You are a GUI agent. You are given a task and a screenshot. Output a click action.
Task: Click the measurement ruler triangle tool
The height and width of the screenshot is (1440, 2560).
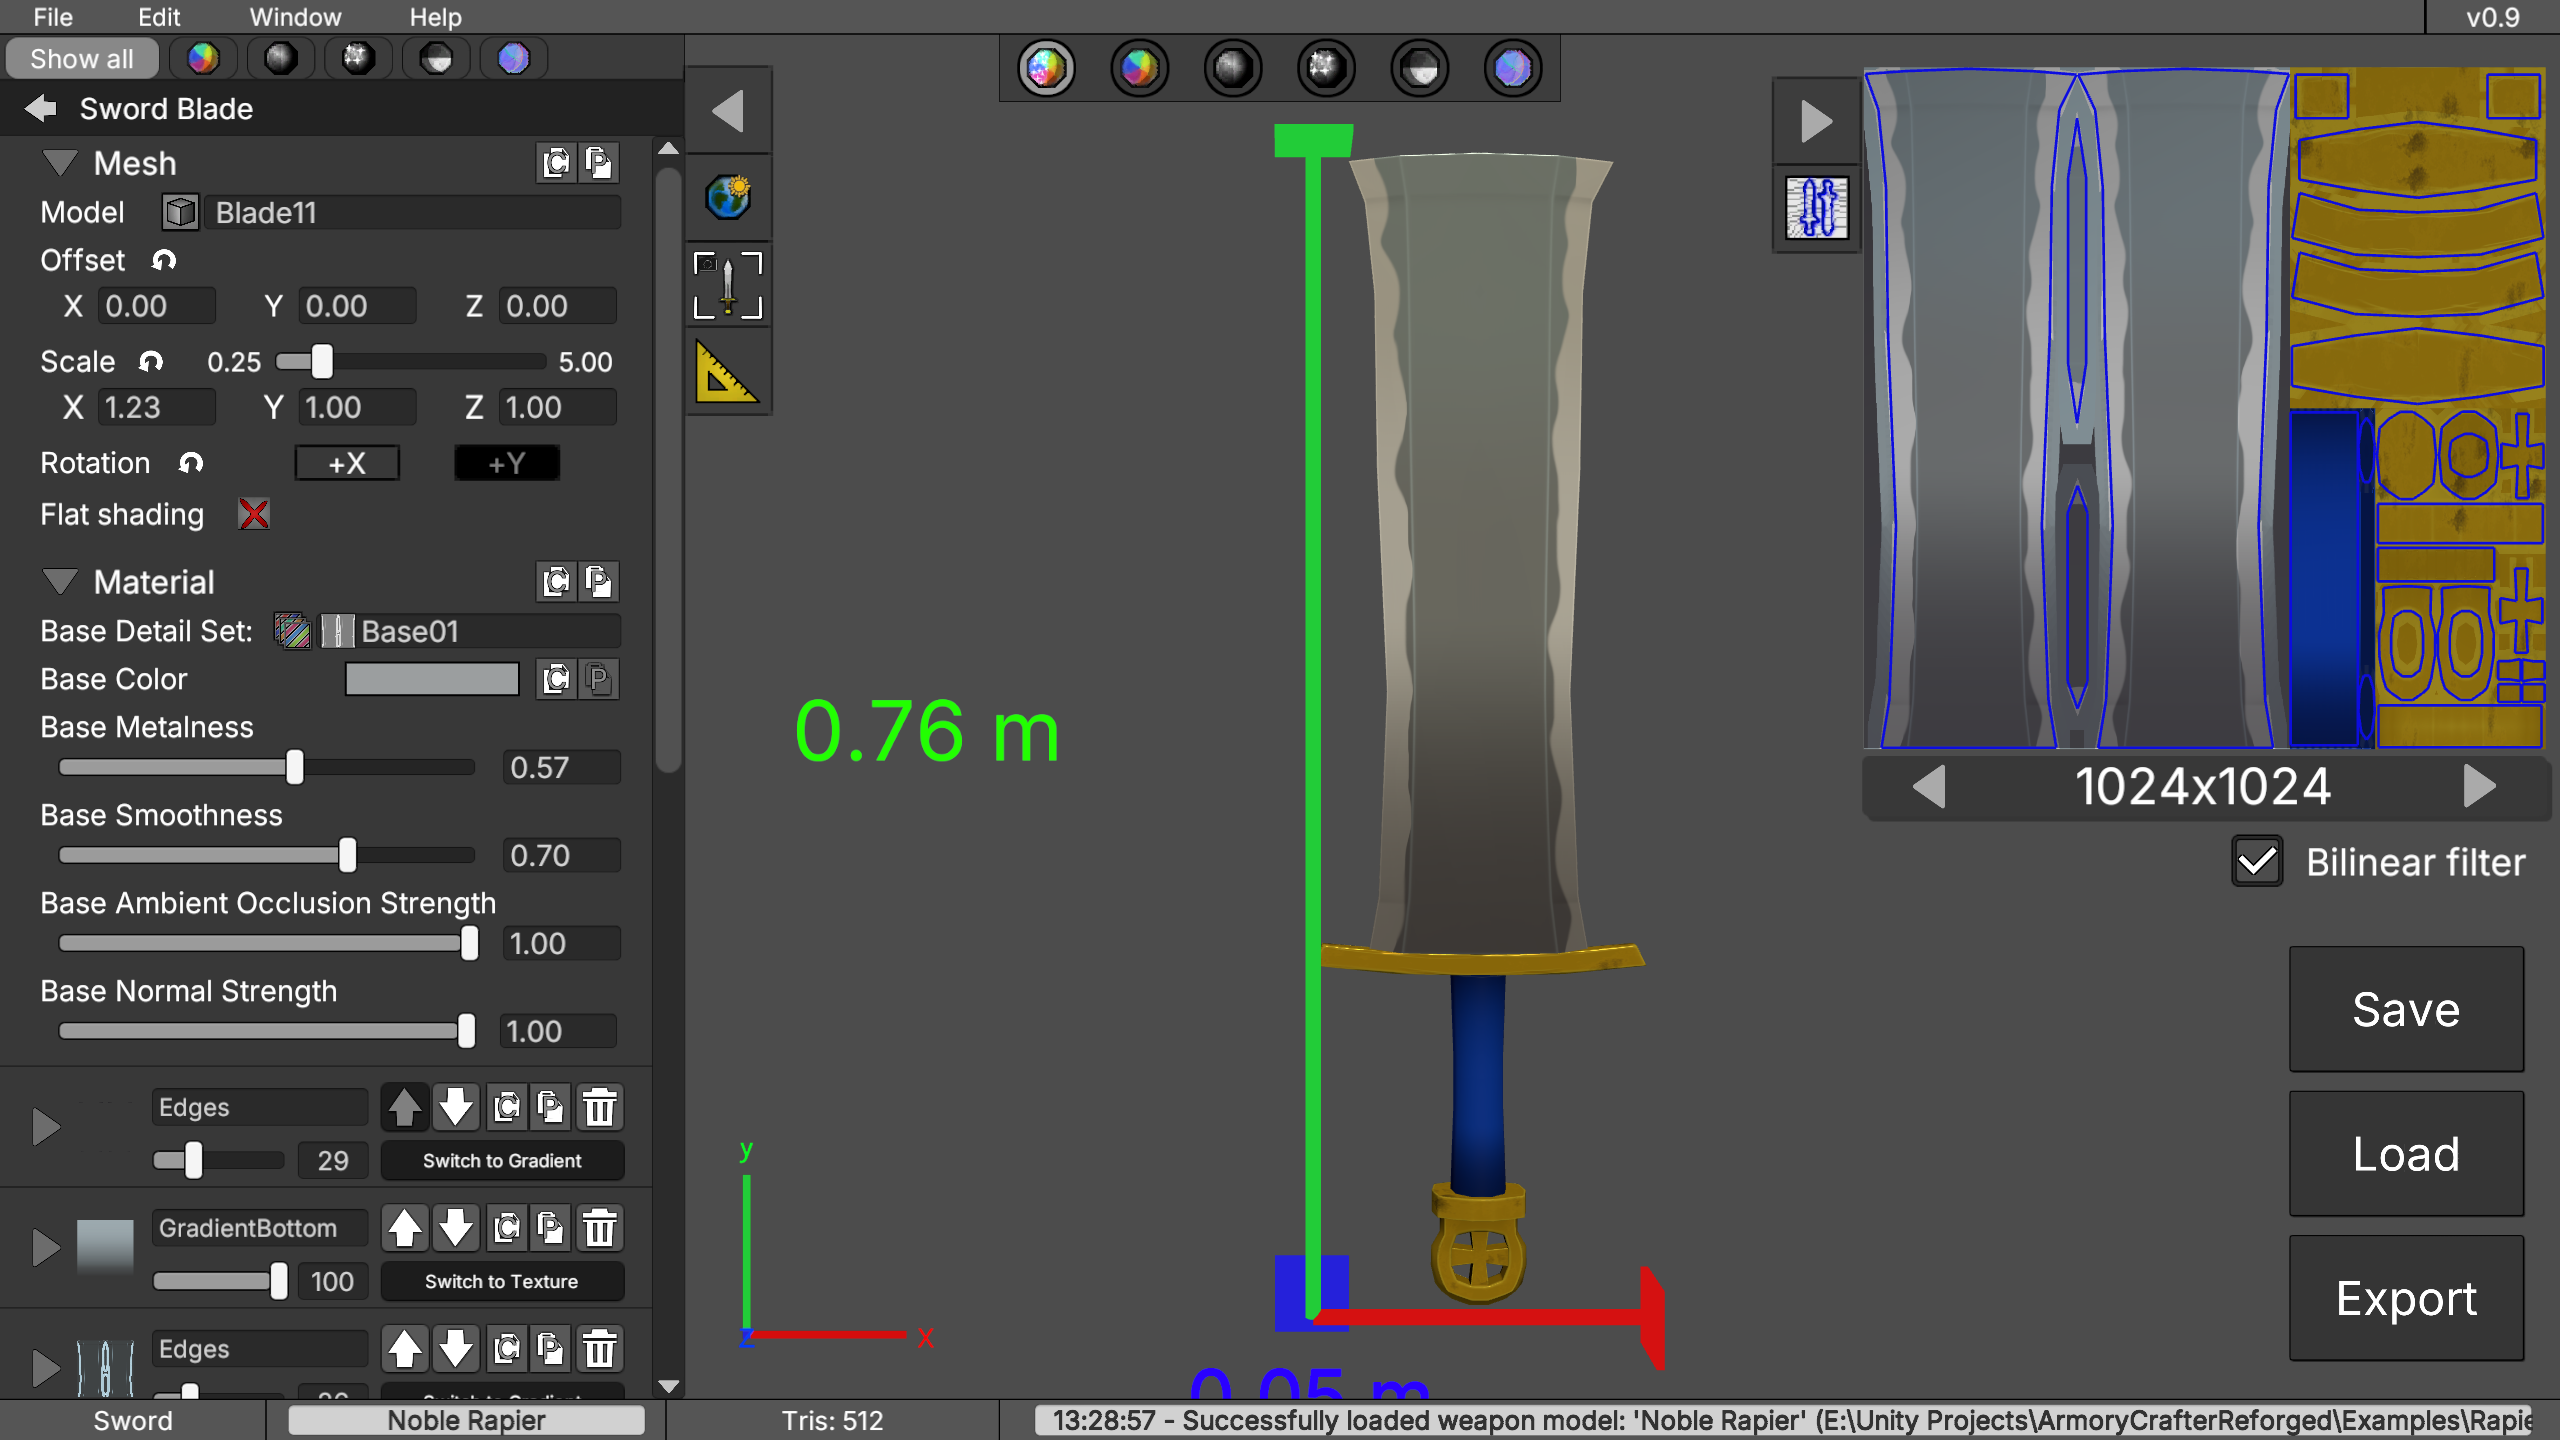point(726,374)
